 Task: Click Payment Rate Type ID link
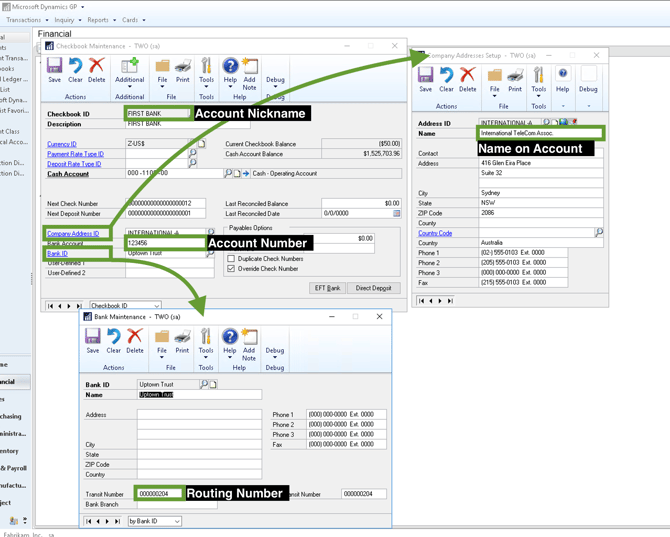75,154
